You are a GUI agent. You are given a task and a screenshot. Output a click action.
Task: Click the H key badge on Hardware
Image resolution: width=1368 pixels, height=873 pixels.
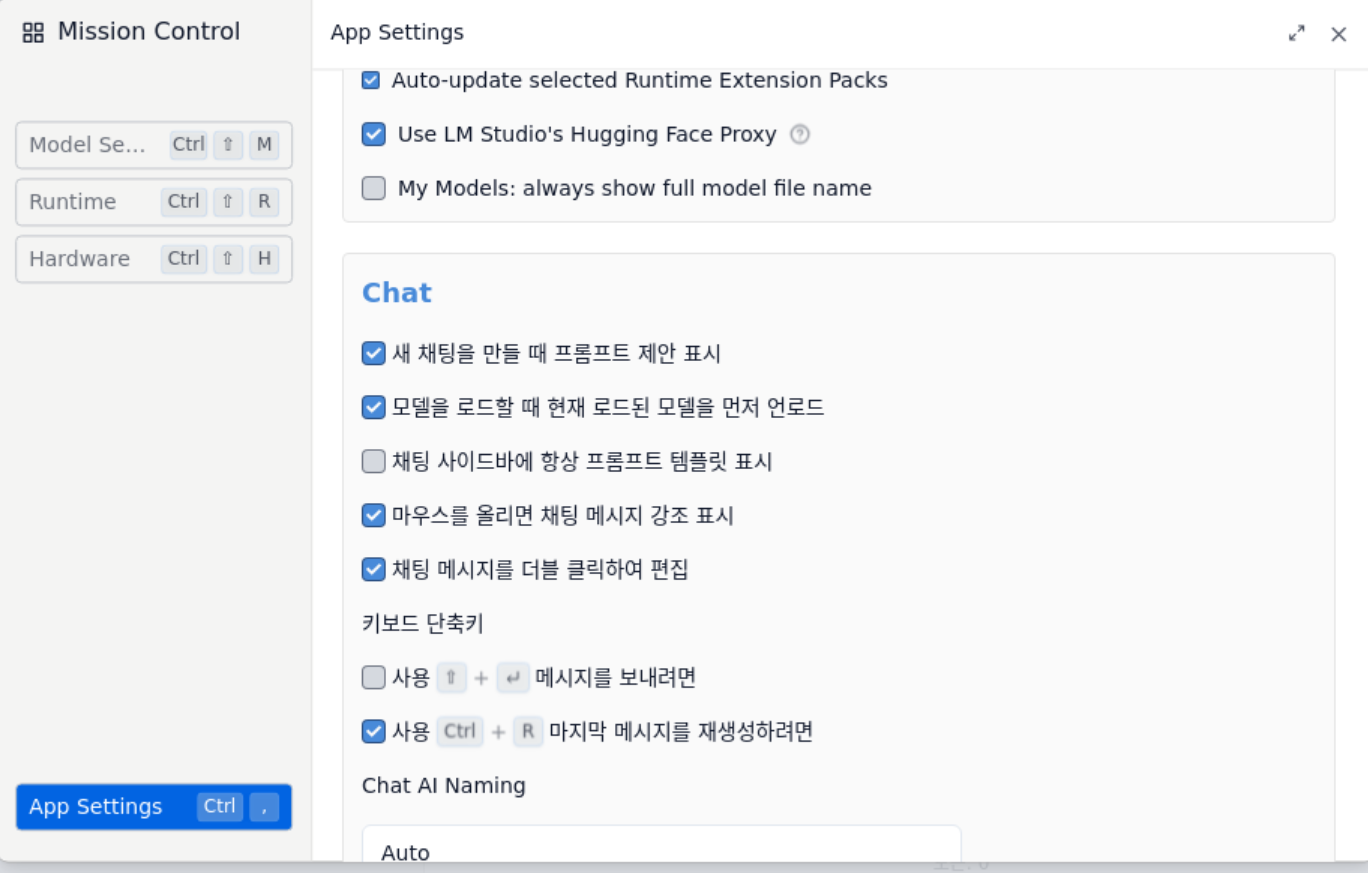click(x=264, y=259)
